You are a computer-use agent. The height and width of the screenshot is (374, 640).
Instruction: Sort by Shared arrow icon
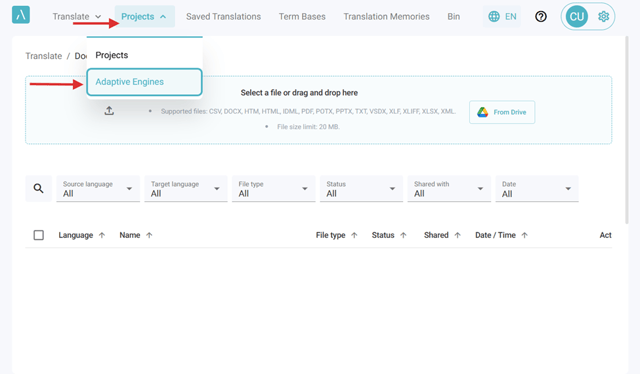pyautogui.click(x=458, y=235)
